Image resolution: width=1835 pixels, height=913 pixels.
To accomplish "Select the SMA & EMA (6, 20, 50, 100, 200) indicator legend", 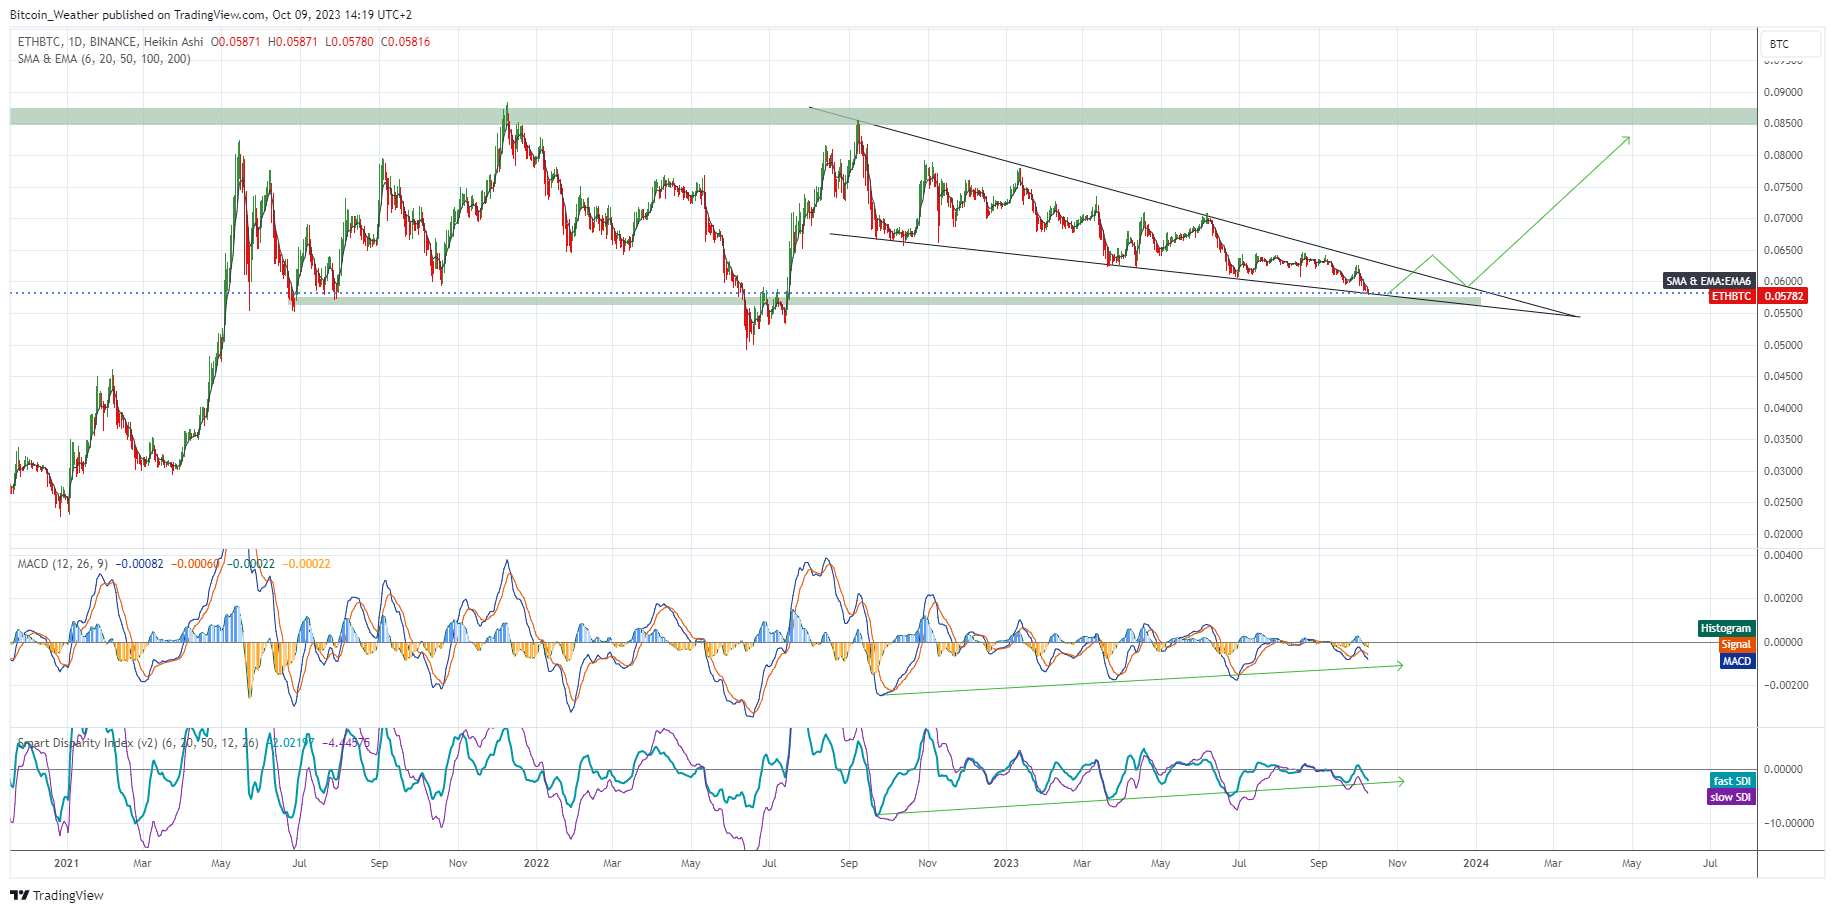I will 104,59.
